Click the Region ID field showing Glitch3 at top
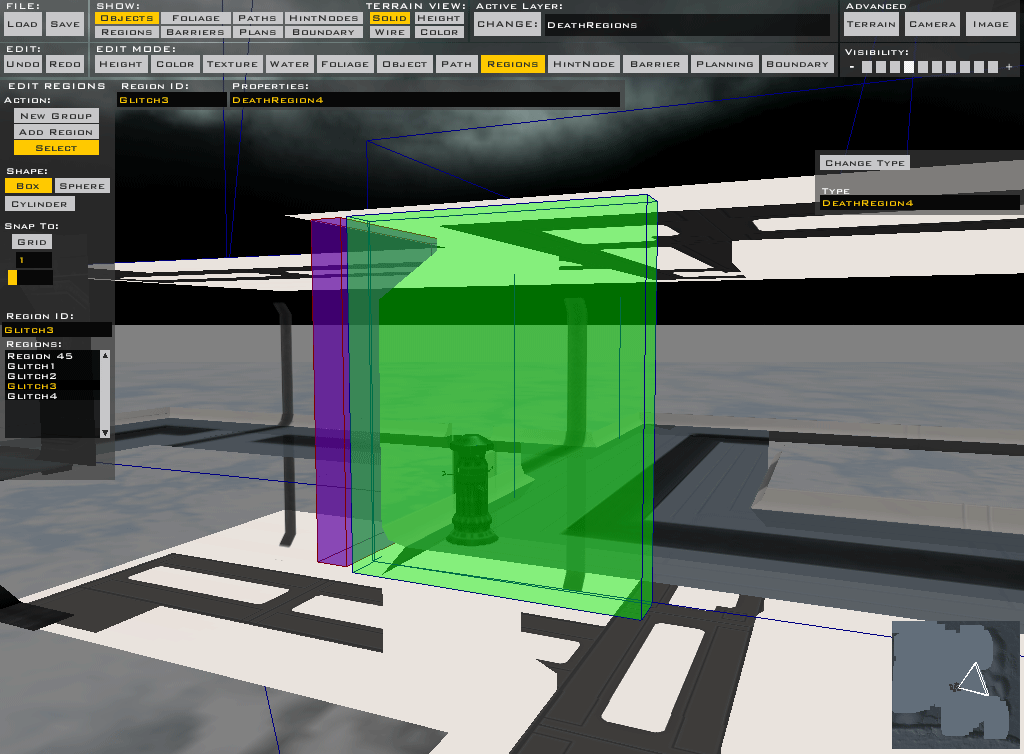1024x754 pixels. [x=171, y=100]
